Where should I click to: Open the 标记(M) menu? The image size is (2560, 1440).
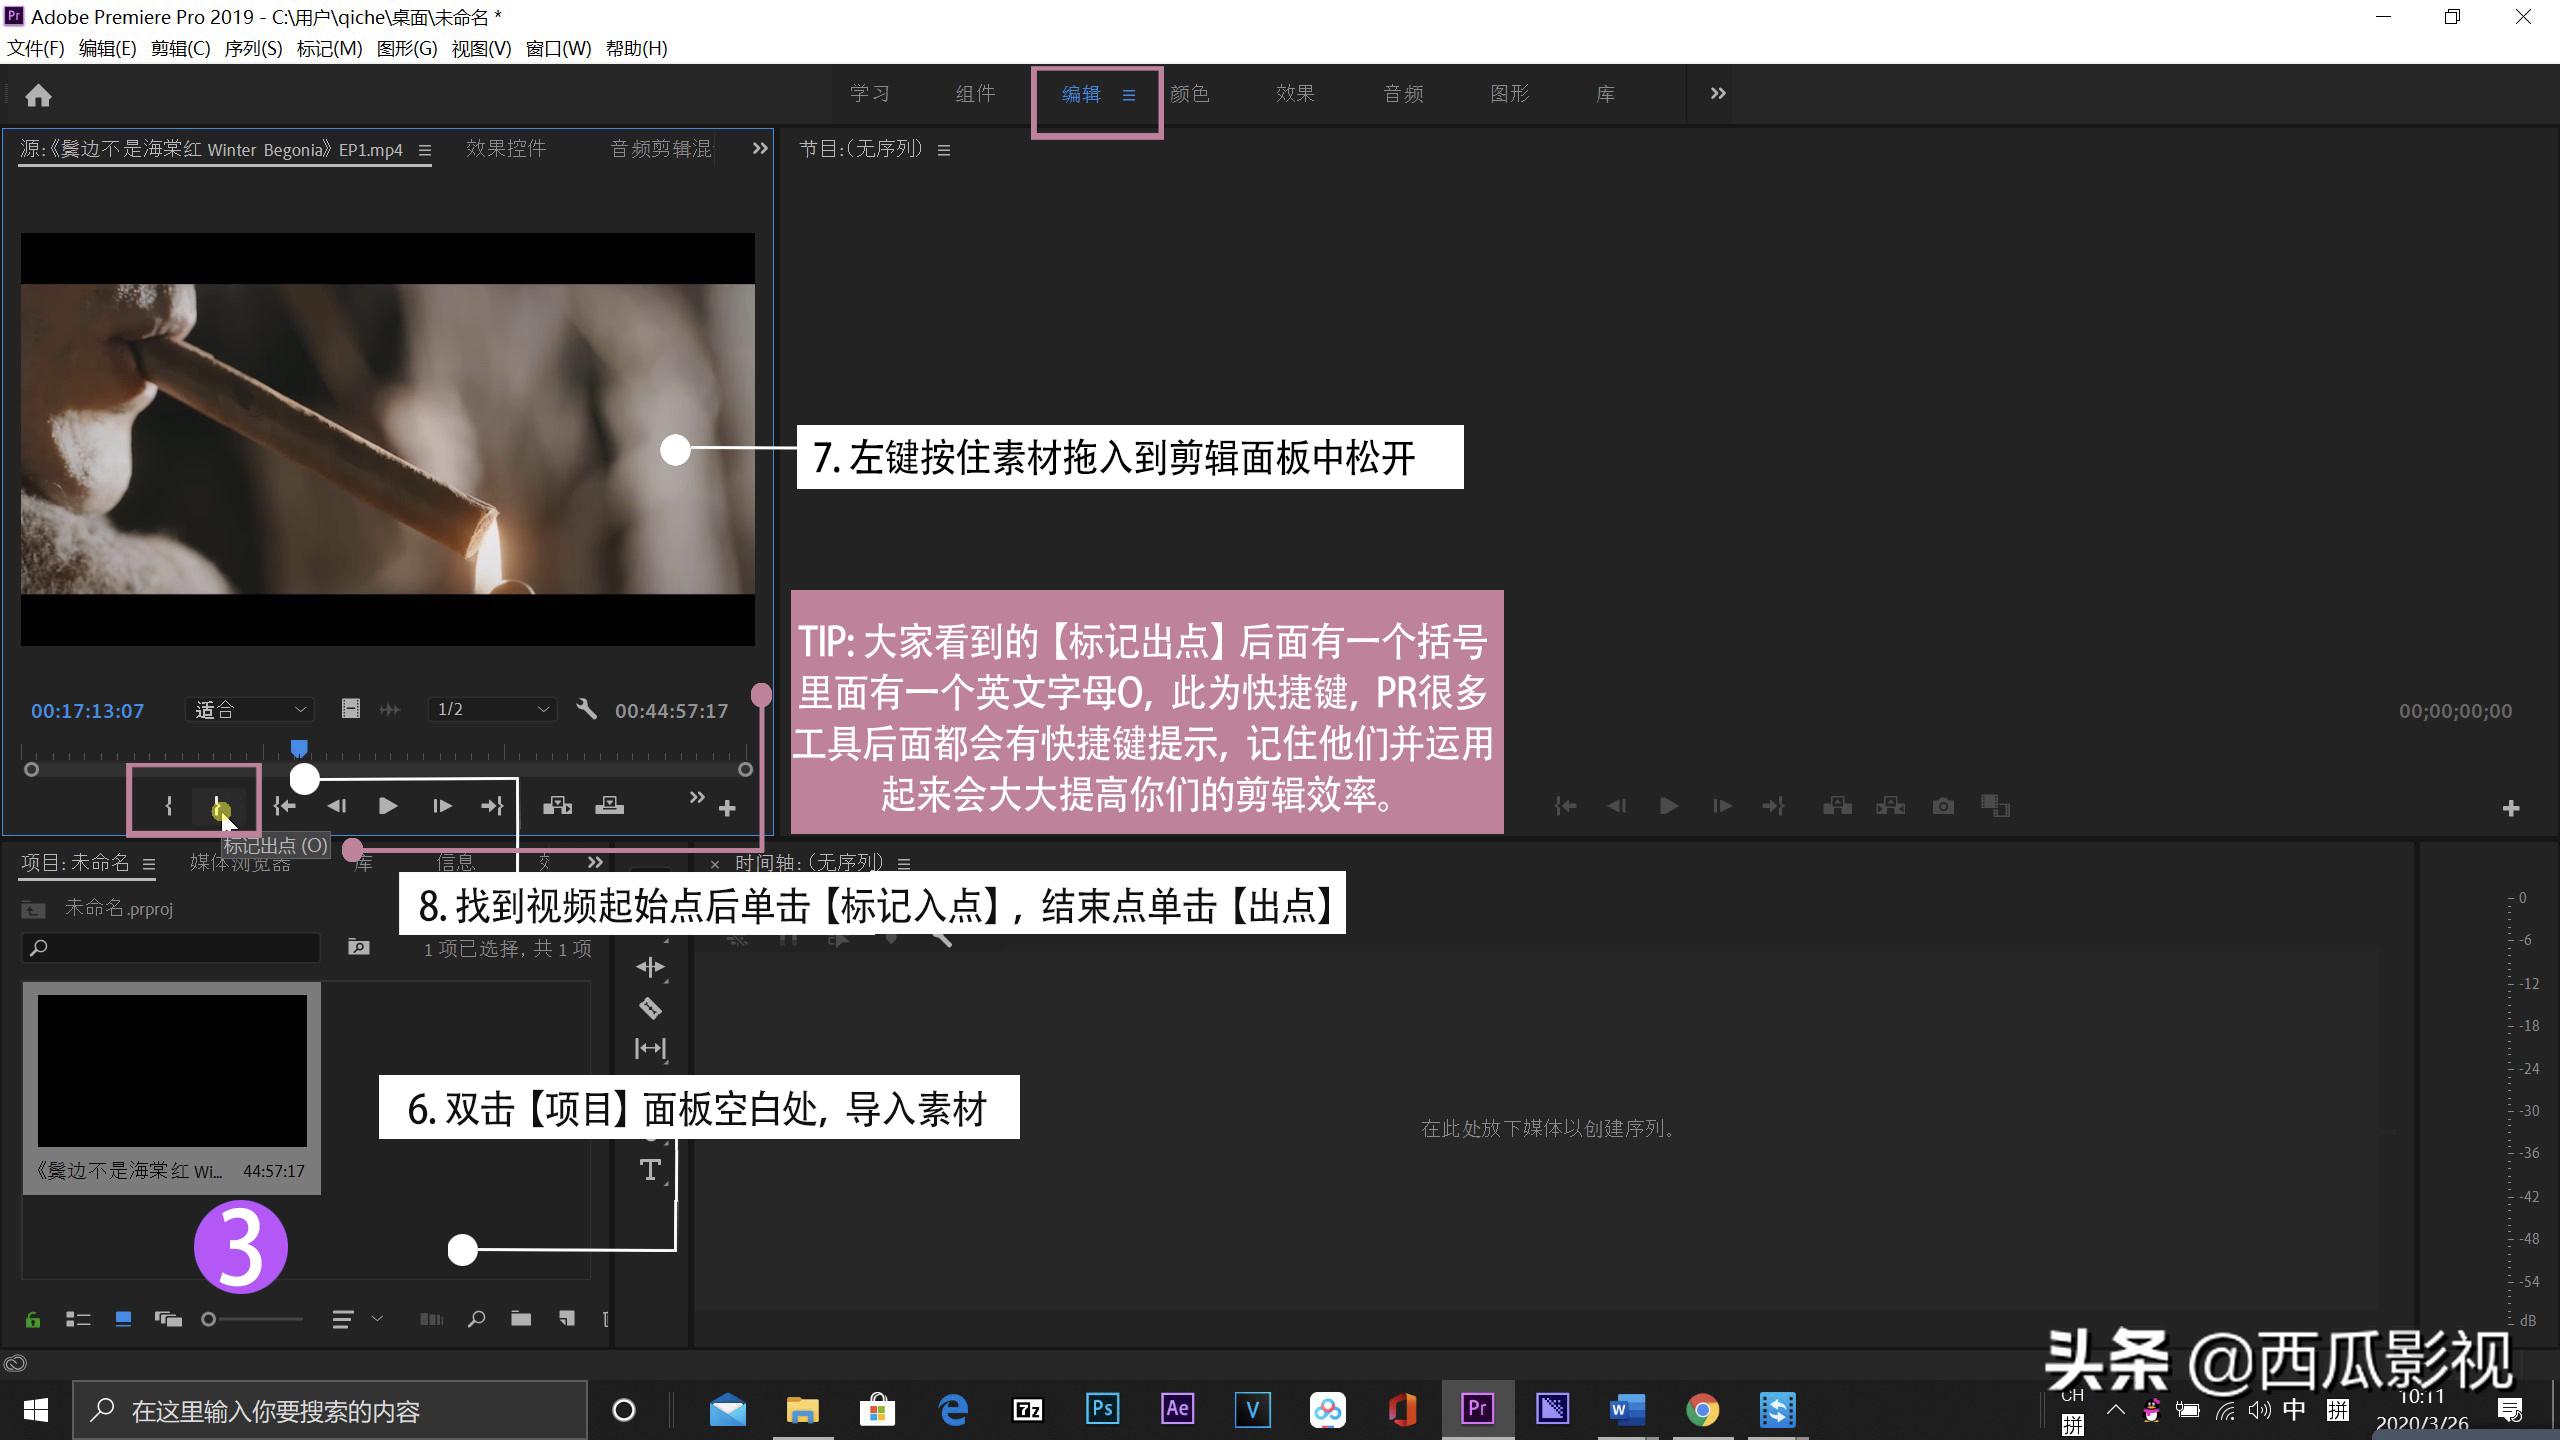tap(330, 48)
